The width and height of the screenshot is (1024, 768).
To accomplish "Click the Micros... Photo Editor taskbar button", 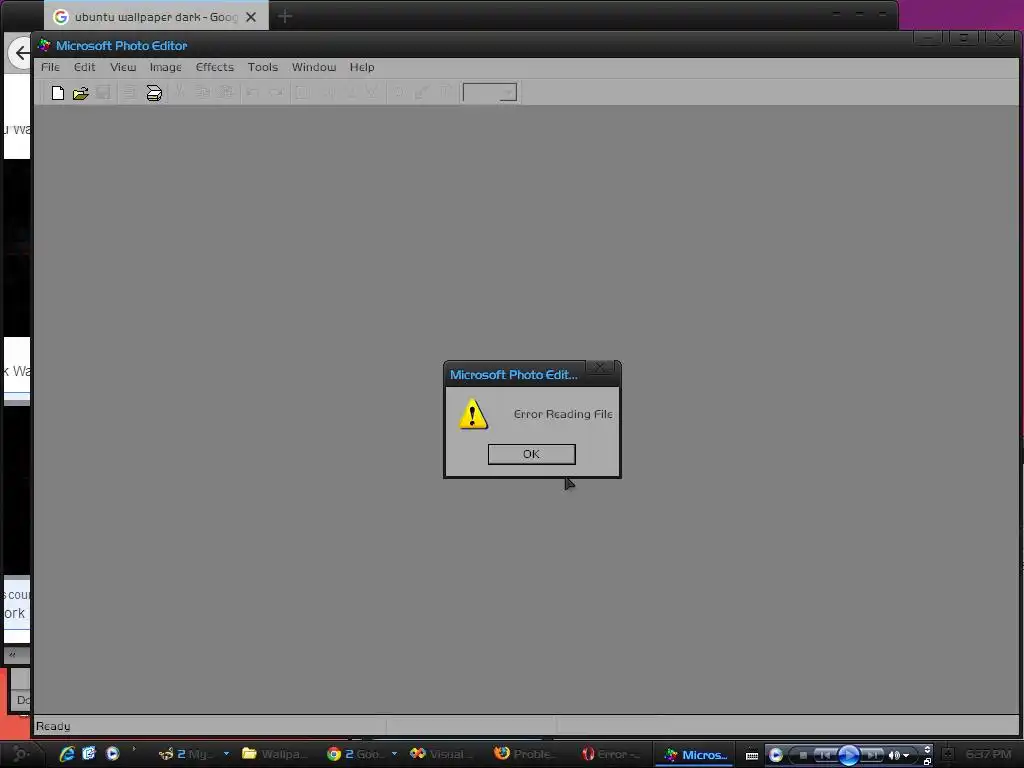I will tap(696, 755).
